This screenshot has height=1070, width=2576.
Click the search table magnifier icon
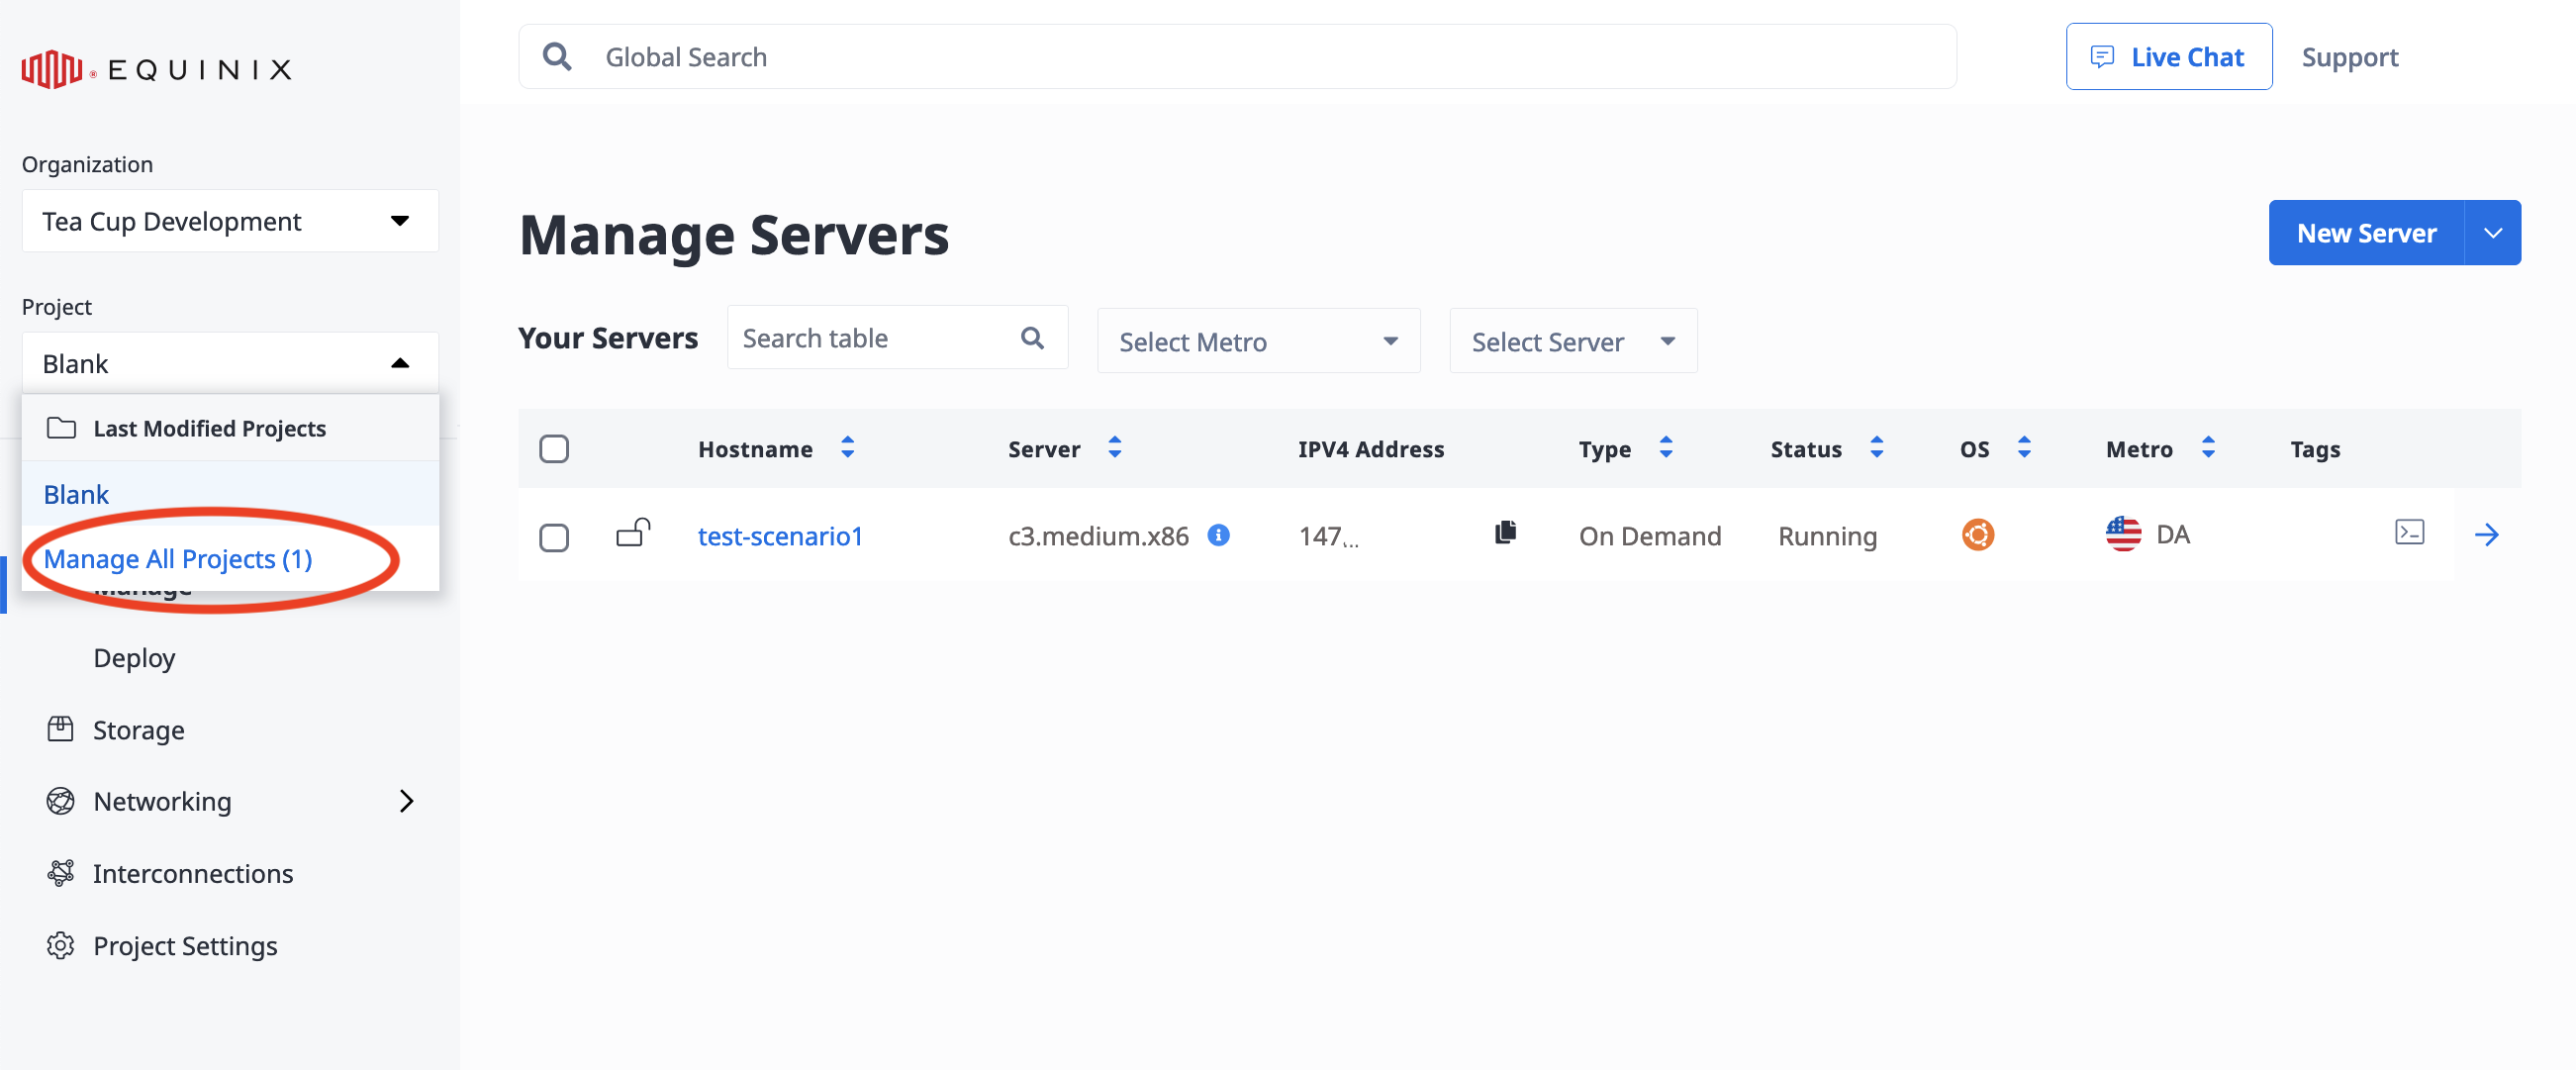click(x=1032, y=338)
